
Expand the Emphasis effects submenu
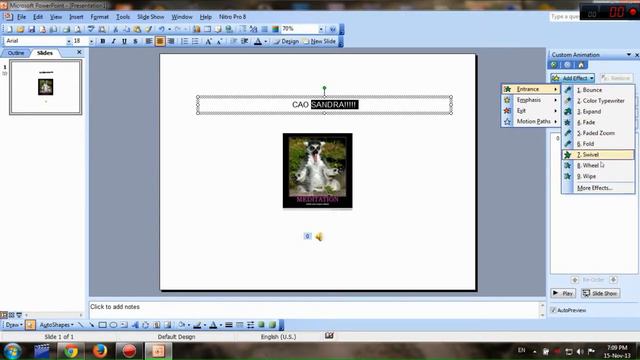(x=530, y=100)
